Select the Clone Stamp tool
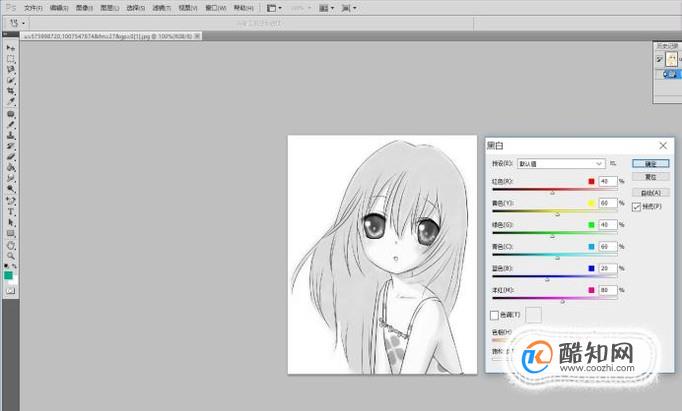Viewport: 682px width, 411px height. [x=10, y=136]
